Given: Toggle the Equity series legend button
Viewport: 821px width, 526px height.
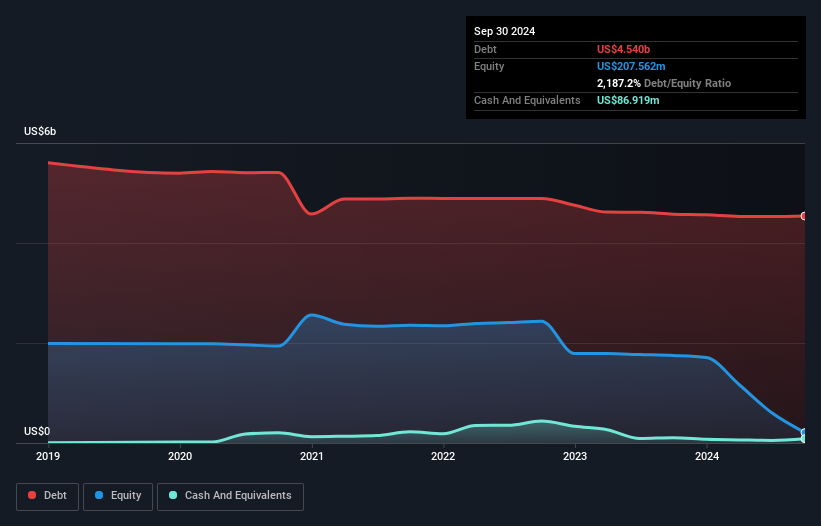Looking at the screenshot, I should pyautogui.click(x=118, y=496).
